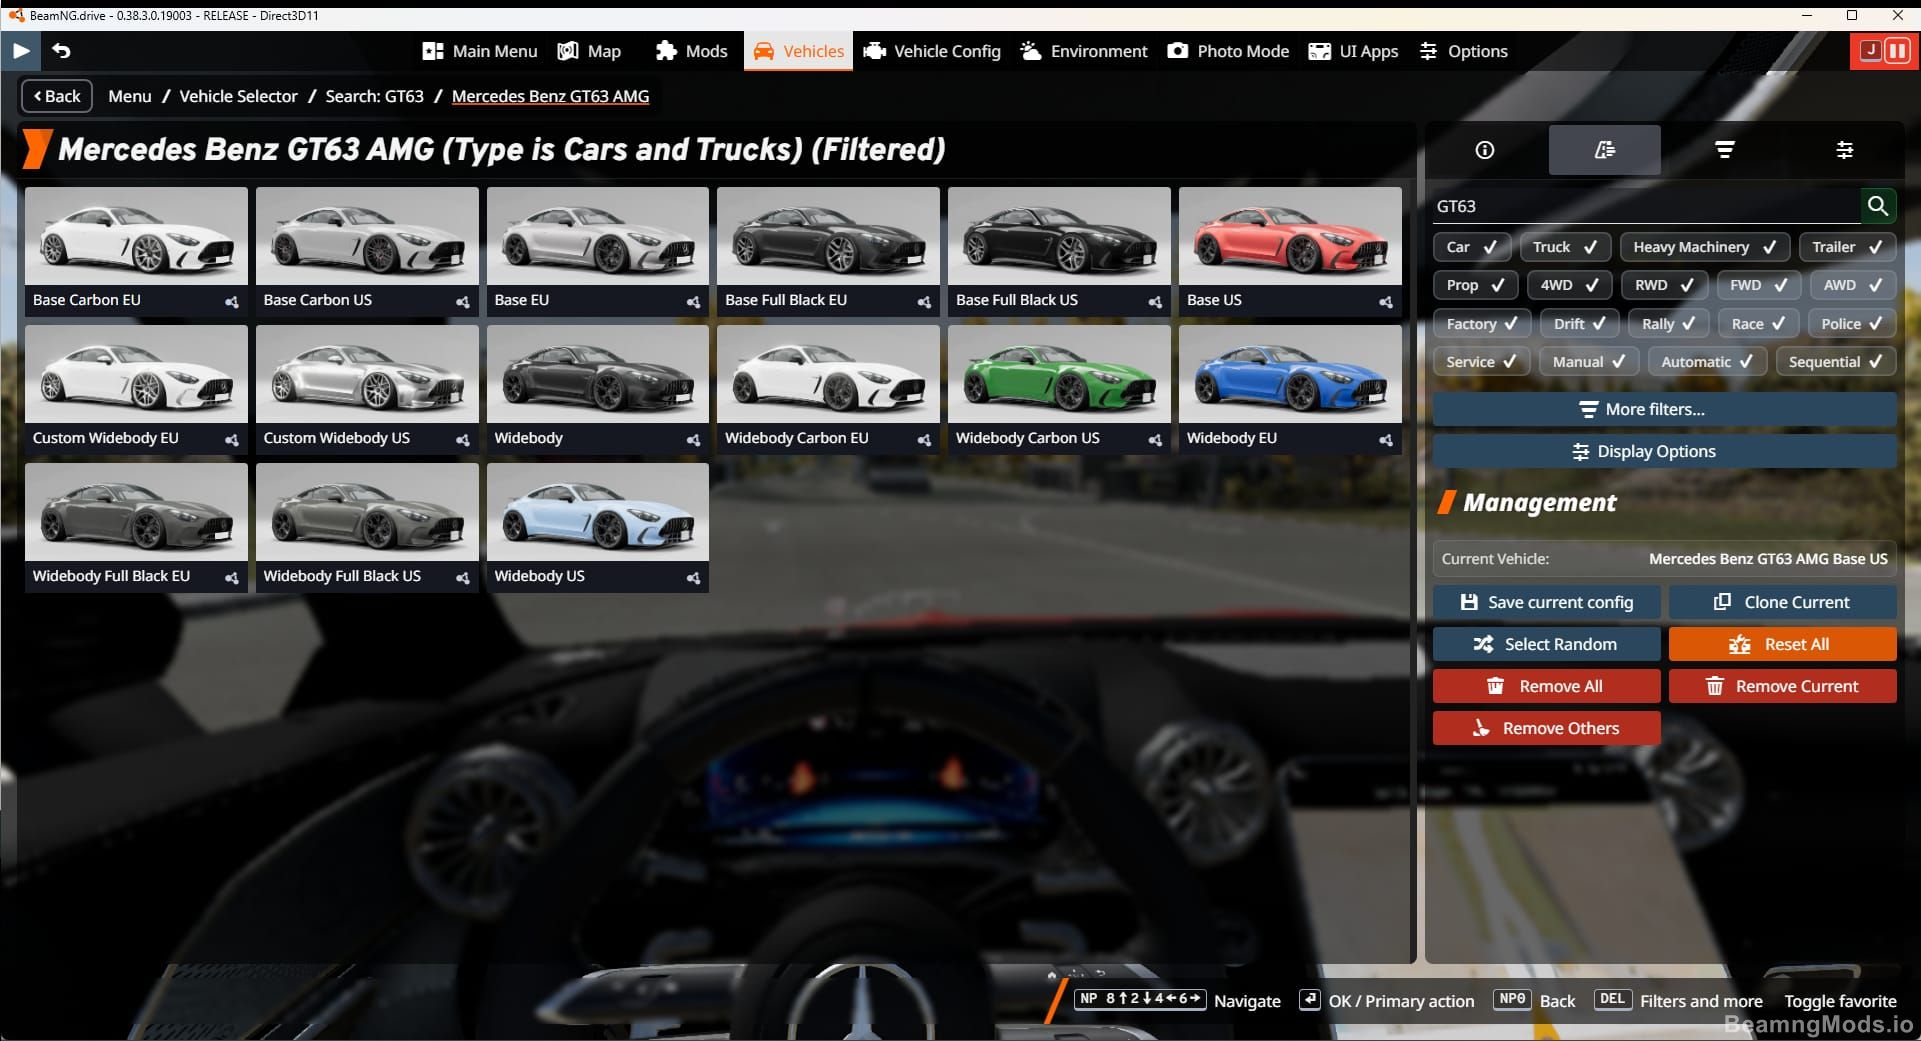Open the display options sliders tab

(x=1845, y=150)
